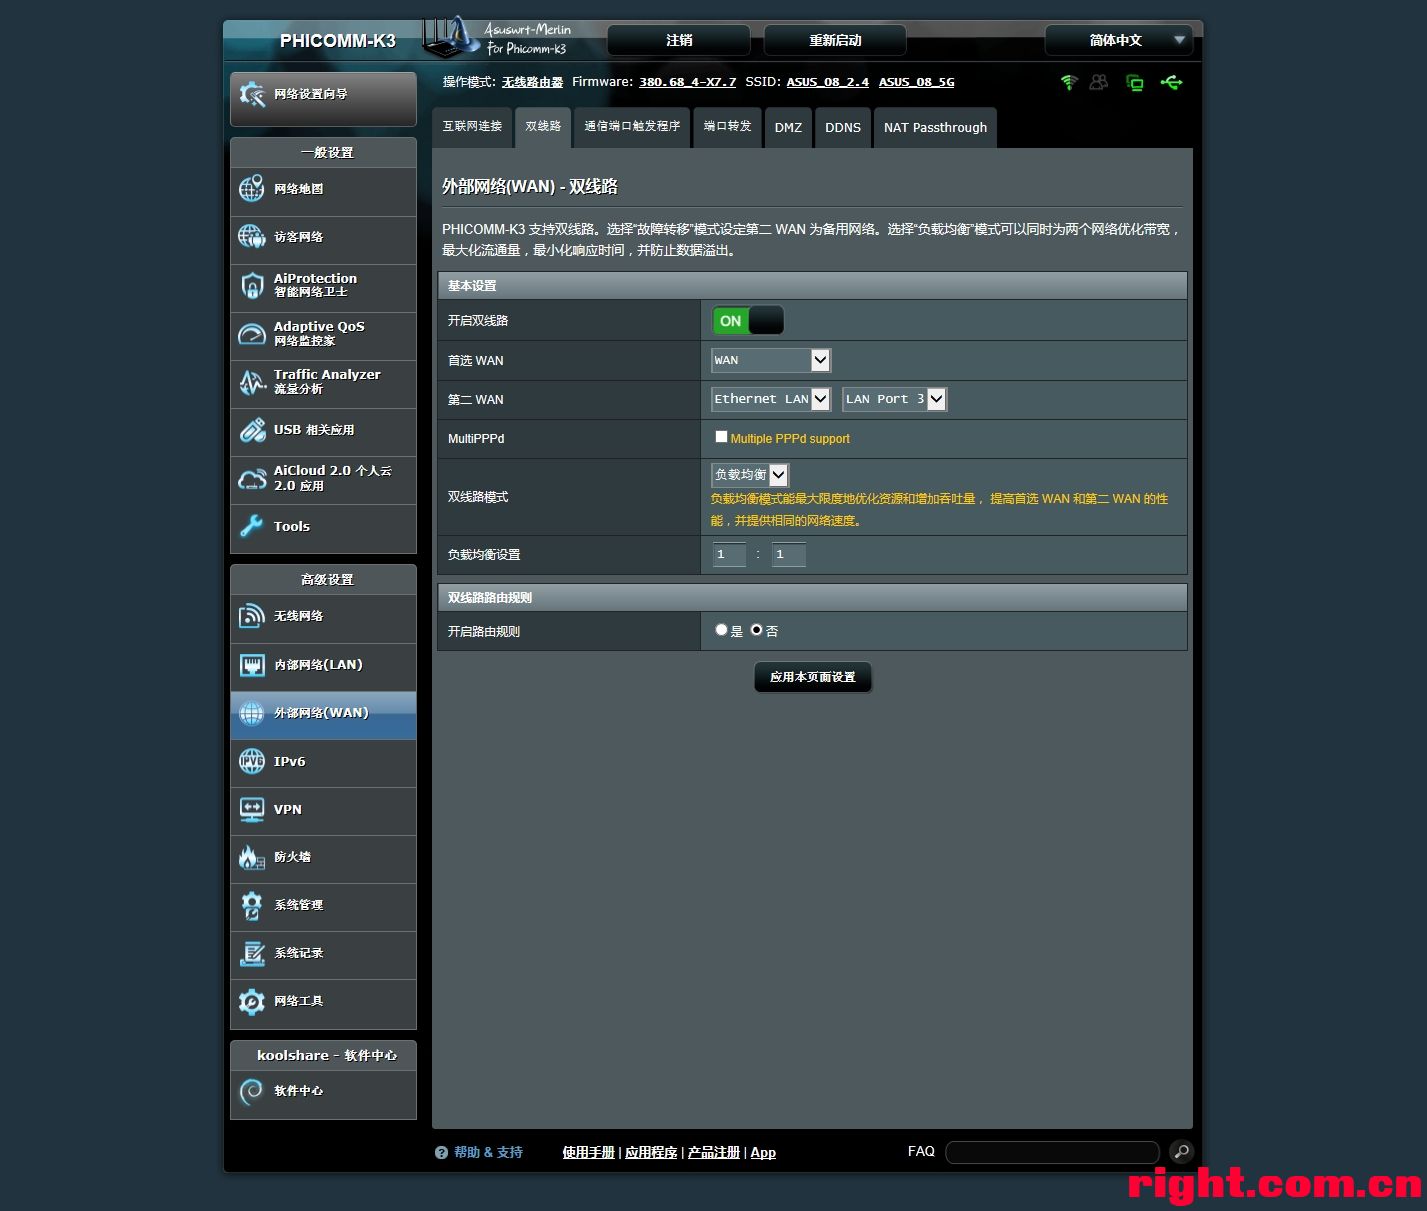1427x1211 pixels.
Task: Click the 系统管理 gear icon
Action: point(252,905)
